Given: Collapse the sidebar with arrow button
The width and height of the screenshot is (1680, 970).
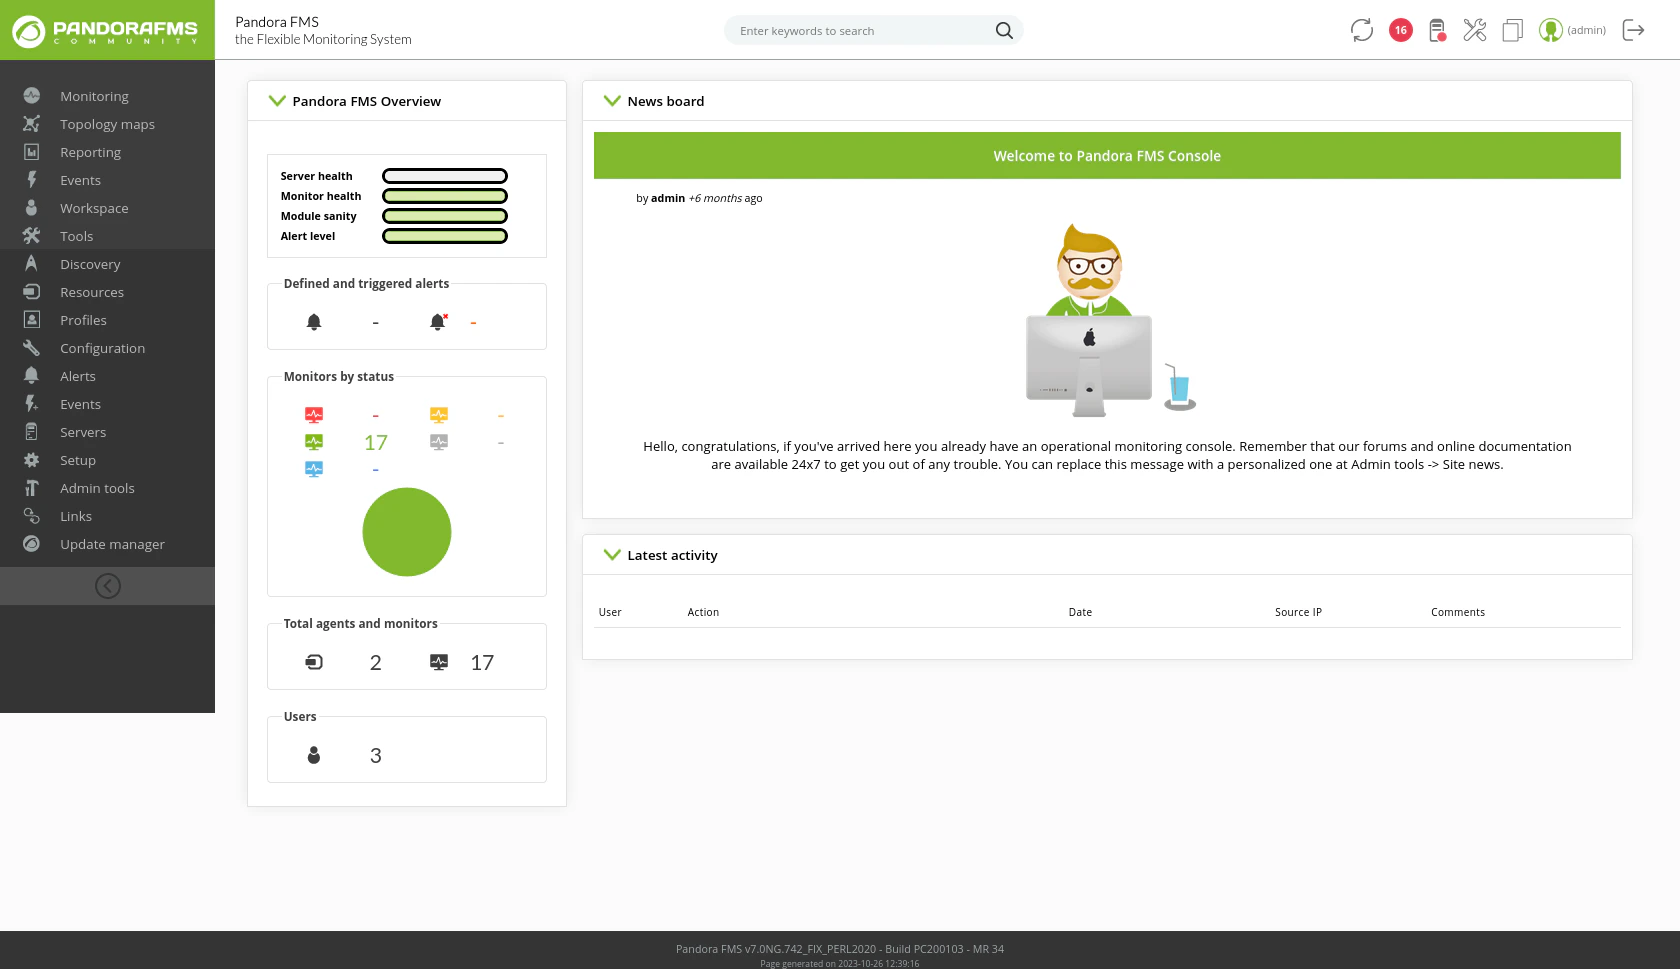Looking at the screenshot, I should tap(108, 586).
